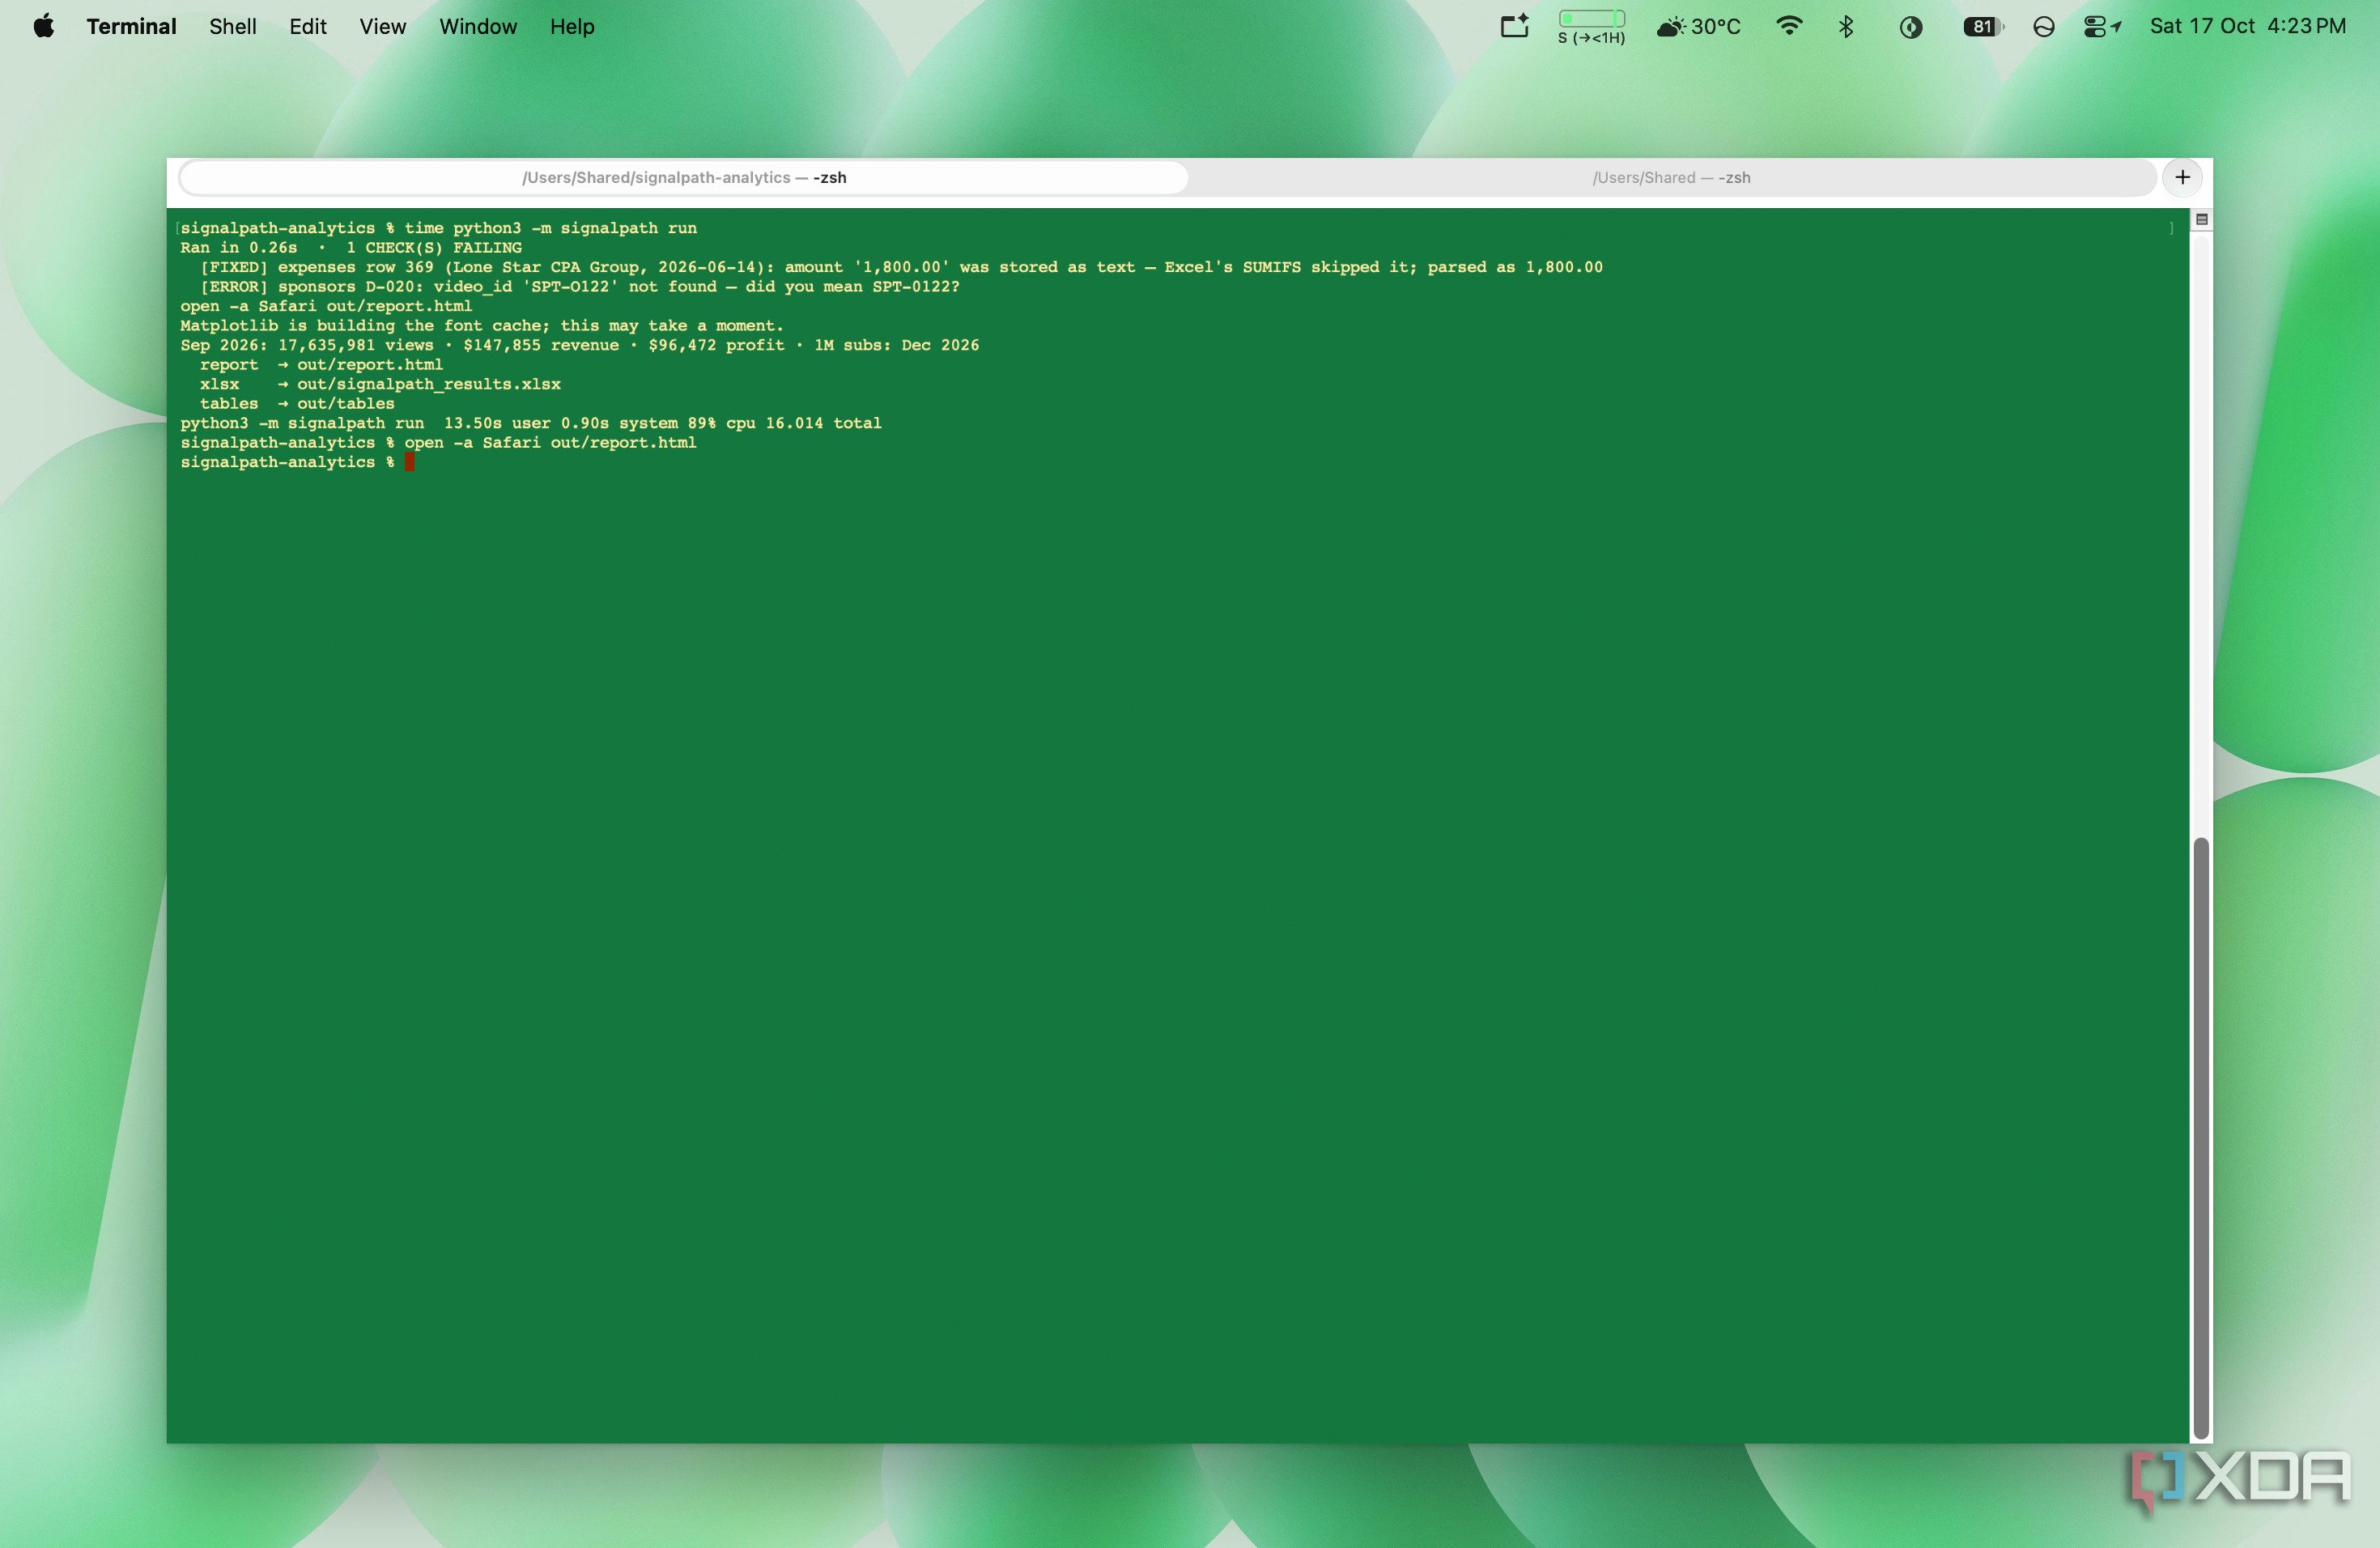This screenshot has height=1548, width=2380.
Task: Open the Apple menu
Action: click(43, 26)
